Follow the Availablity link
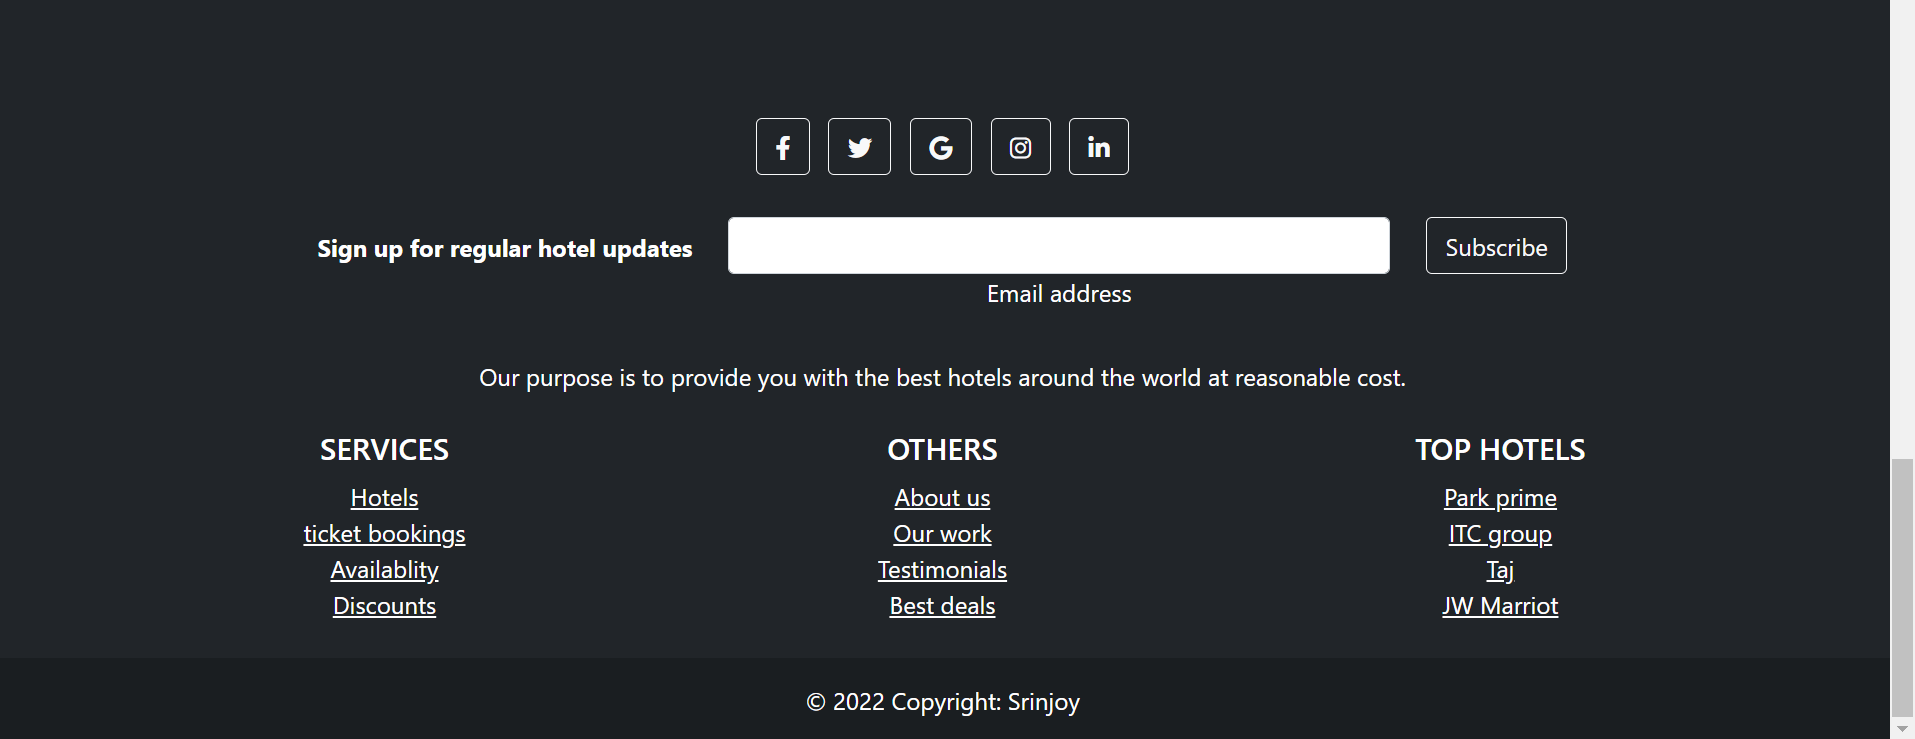The height and width of the screenshot is (739, 1915). pyautogui.click(x=384, y=570)
